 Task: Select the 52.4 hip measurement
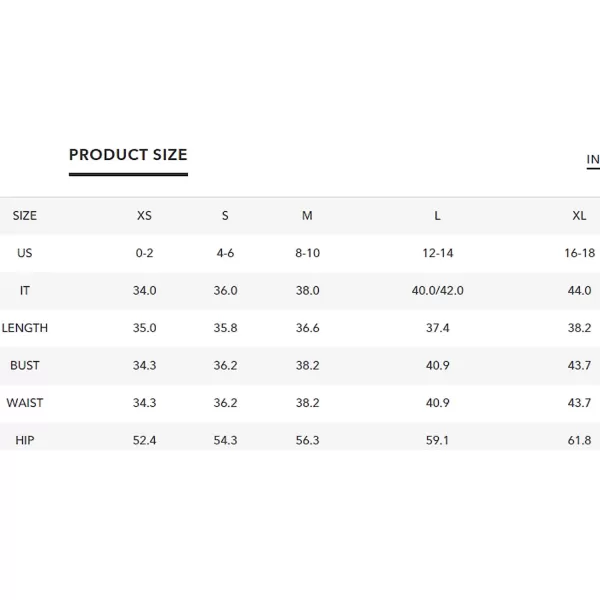(144, 440)
